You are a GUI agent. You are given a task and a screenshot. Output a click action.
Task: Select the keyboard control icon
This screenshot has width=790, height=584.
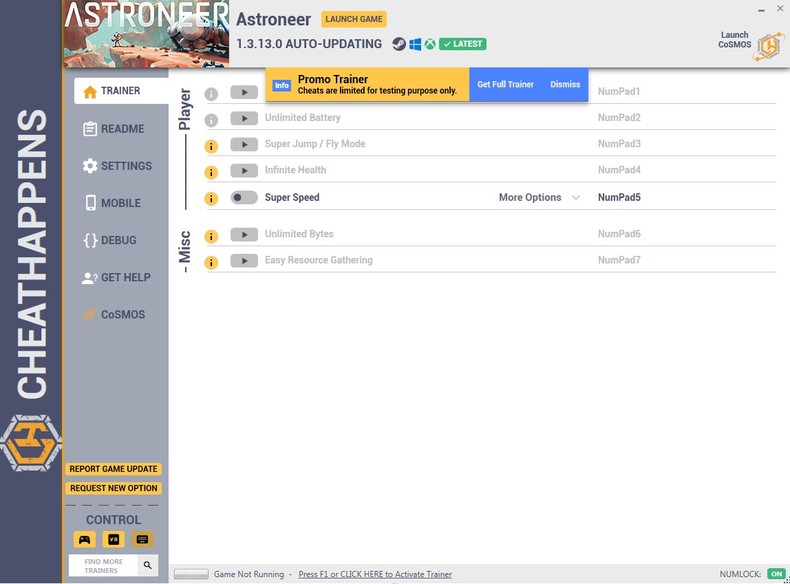[142, 540]
